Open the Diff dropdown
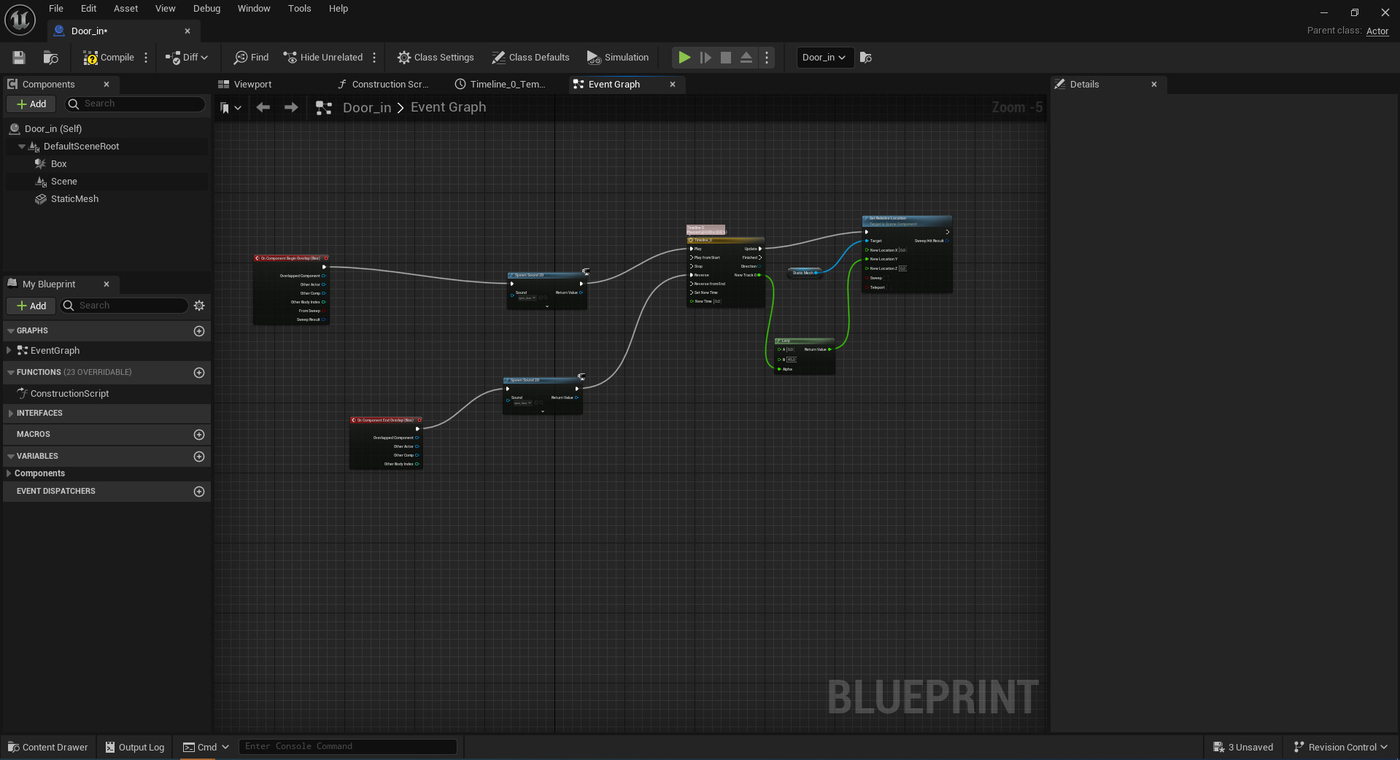 click(x=187, y=57)
